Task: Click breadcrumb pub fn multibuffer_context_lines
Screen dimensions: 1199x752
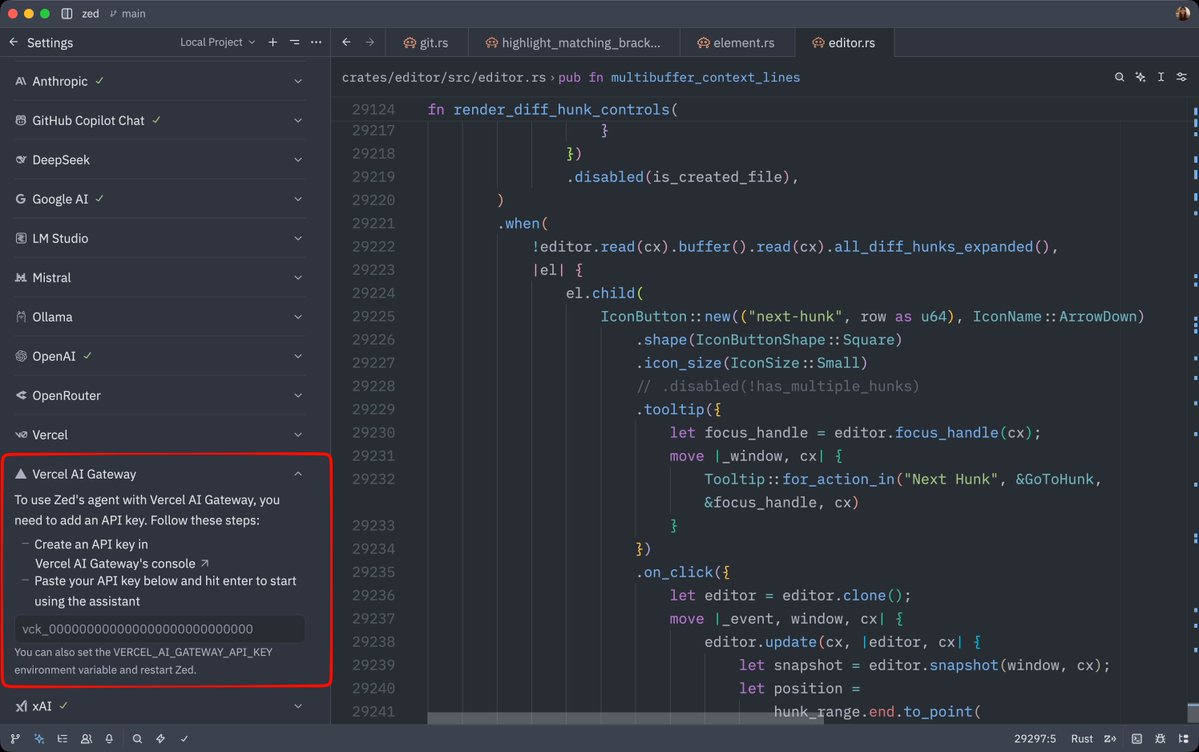Action: 679,77
